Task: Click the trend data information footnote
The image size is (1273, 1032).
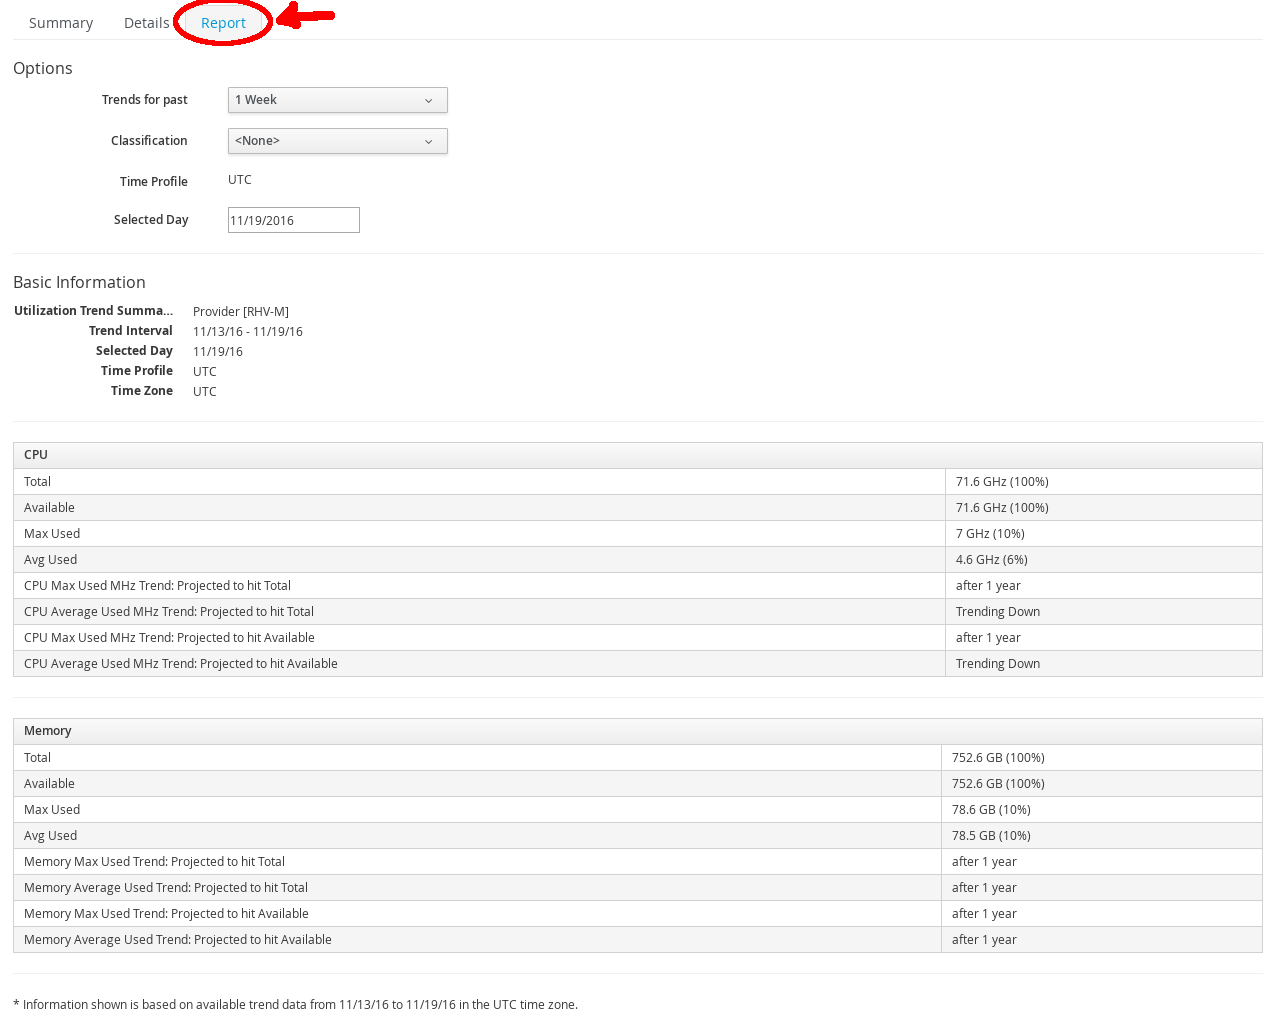Action: tap(295, 1005)
